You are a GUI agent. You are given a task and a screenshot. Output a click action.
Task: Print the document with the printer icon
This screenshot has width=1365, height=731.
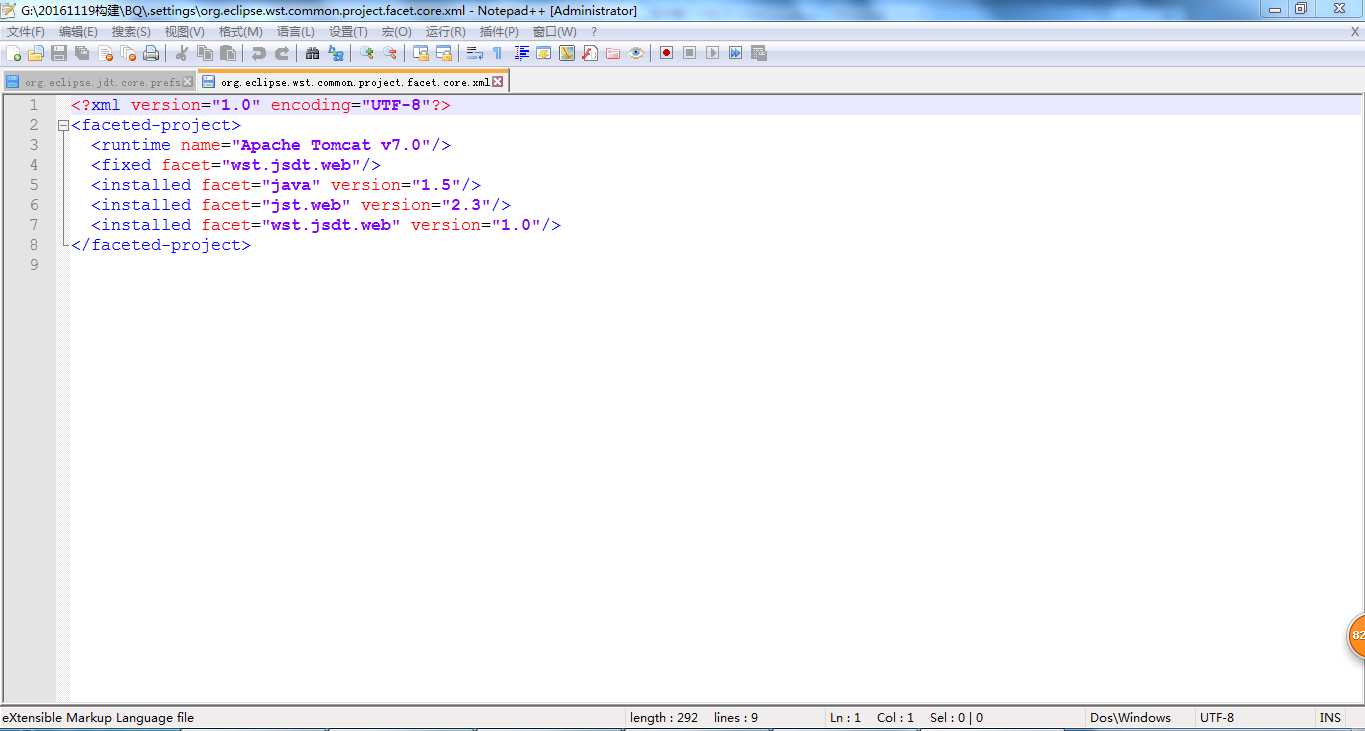tap(151, 53)
